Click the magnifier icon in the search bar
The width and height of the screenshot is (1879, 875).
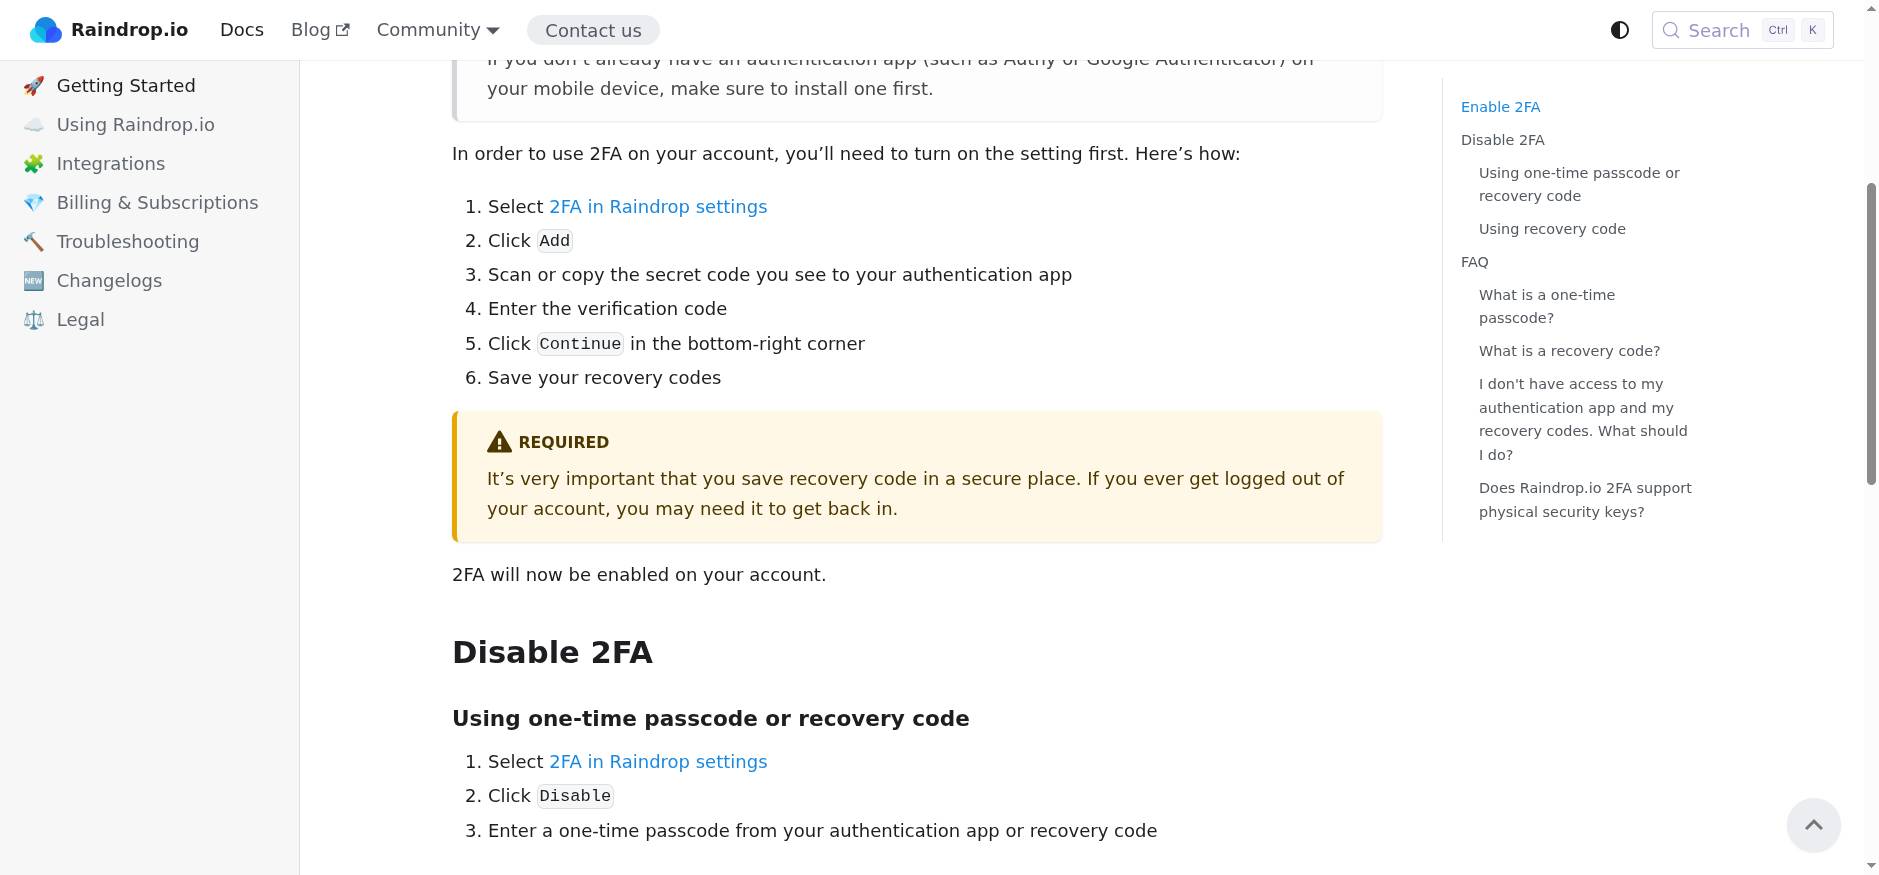(x=1671, y=30)
